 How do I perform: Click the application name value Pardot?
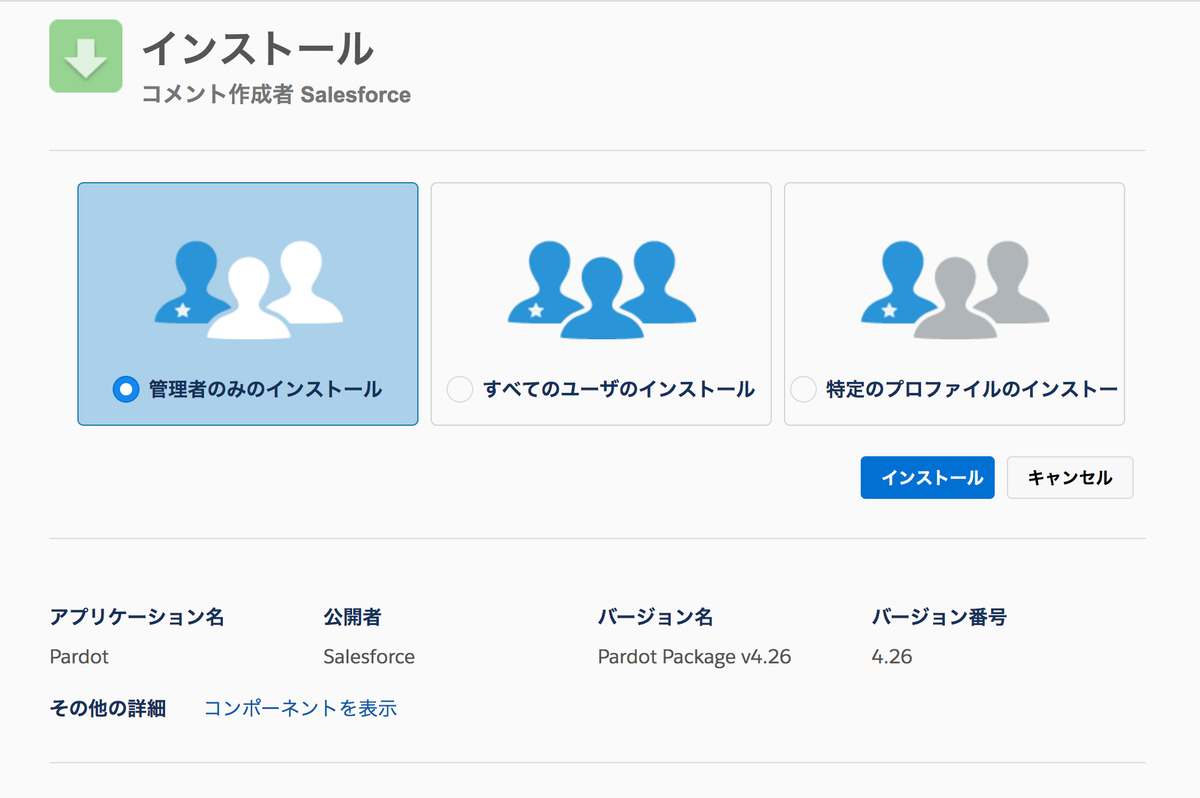click(x=79, y=657)
